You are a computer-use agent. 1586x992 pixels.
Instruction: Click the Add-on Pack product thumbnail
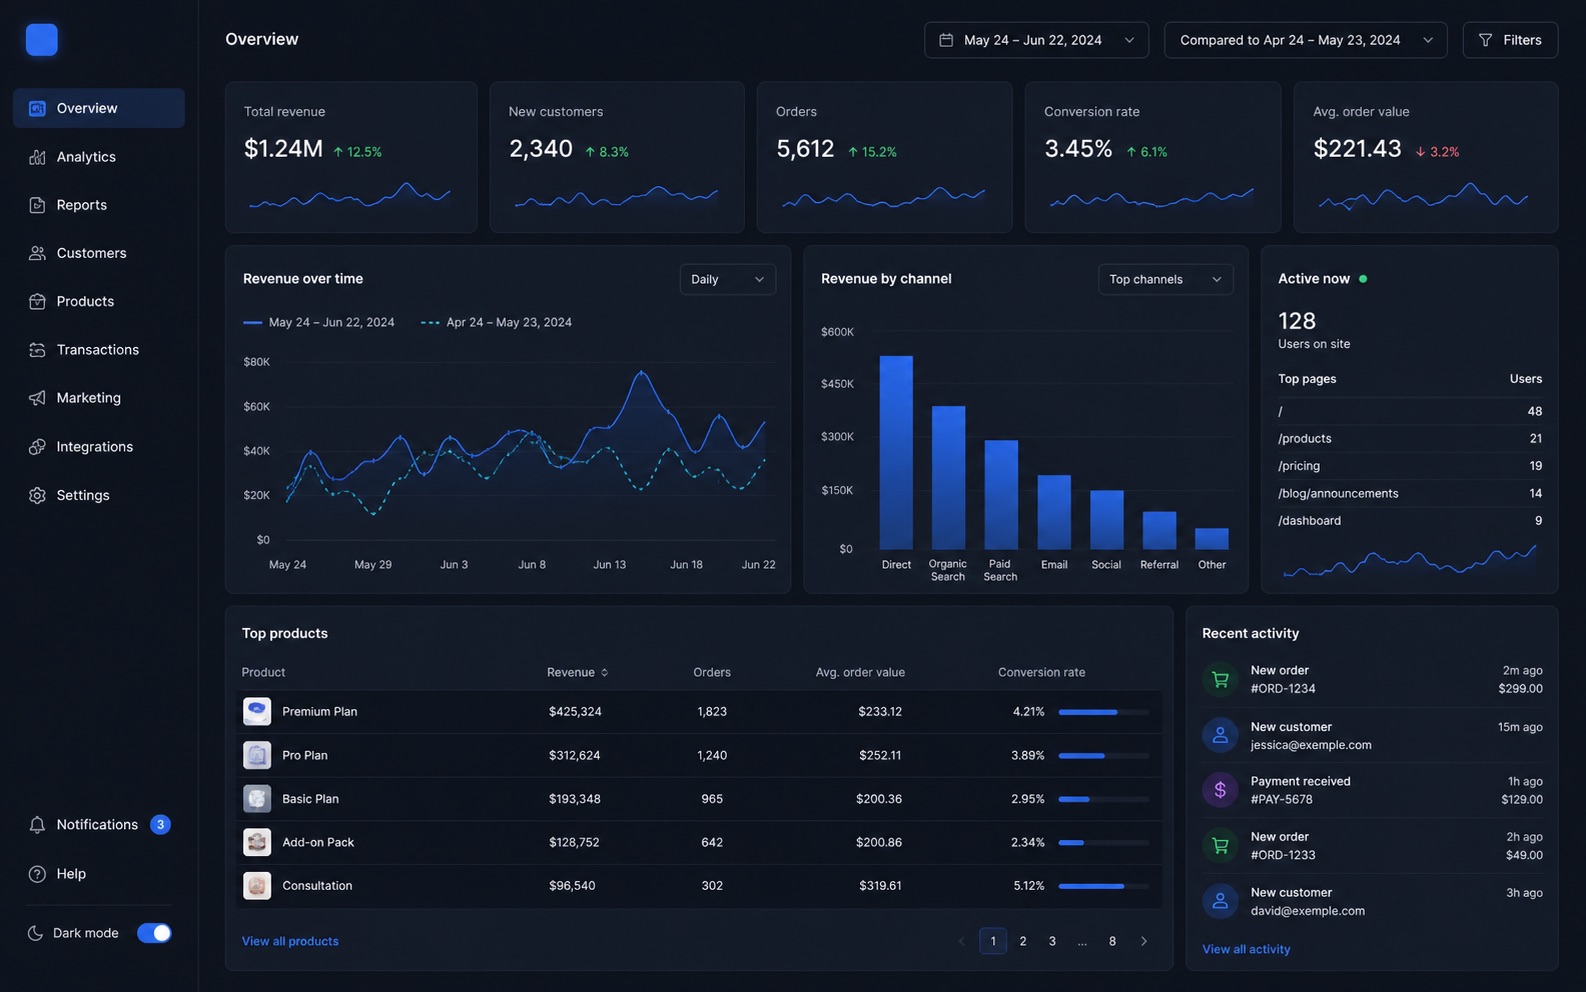257,842
